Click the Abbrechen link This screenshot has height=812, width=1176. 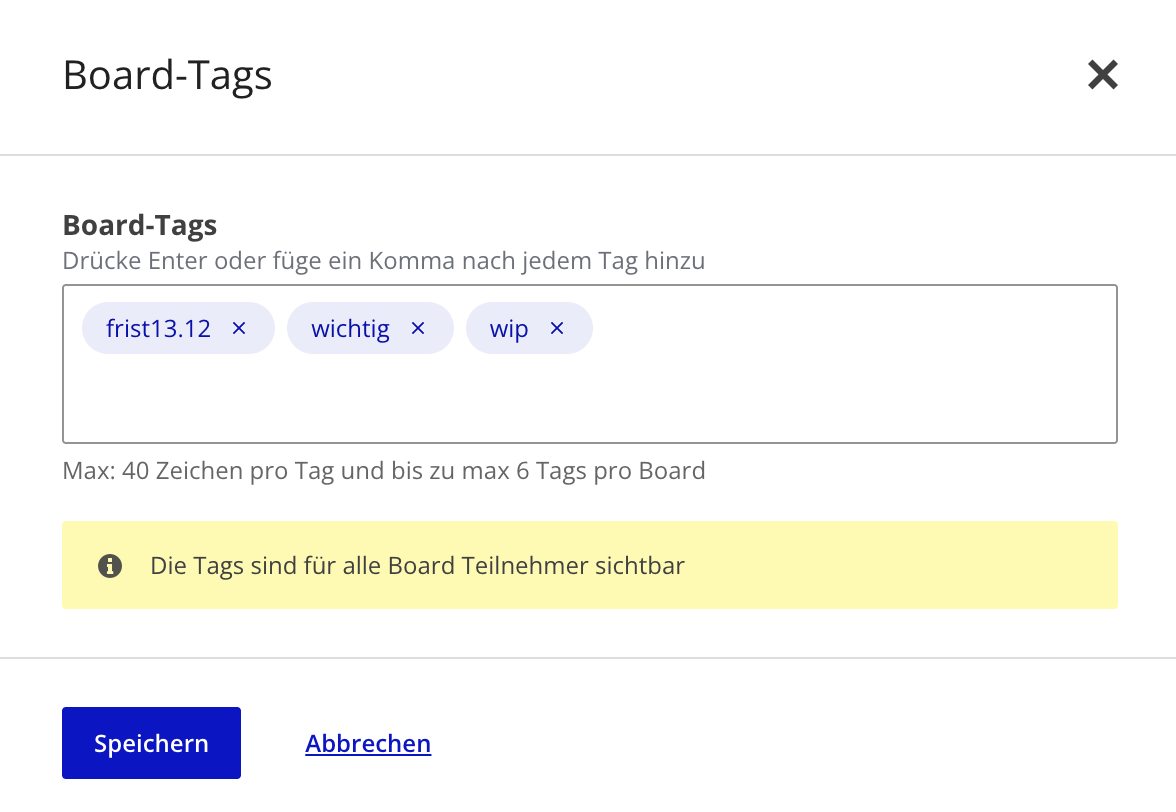tap(368, 742)
